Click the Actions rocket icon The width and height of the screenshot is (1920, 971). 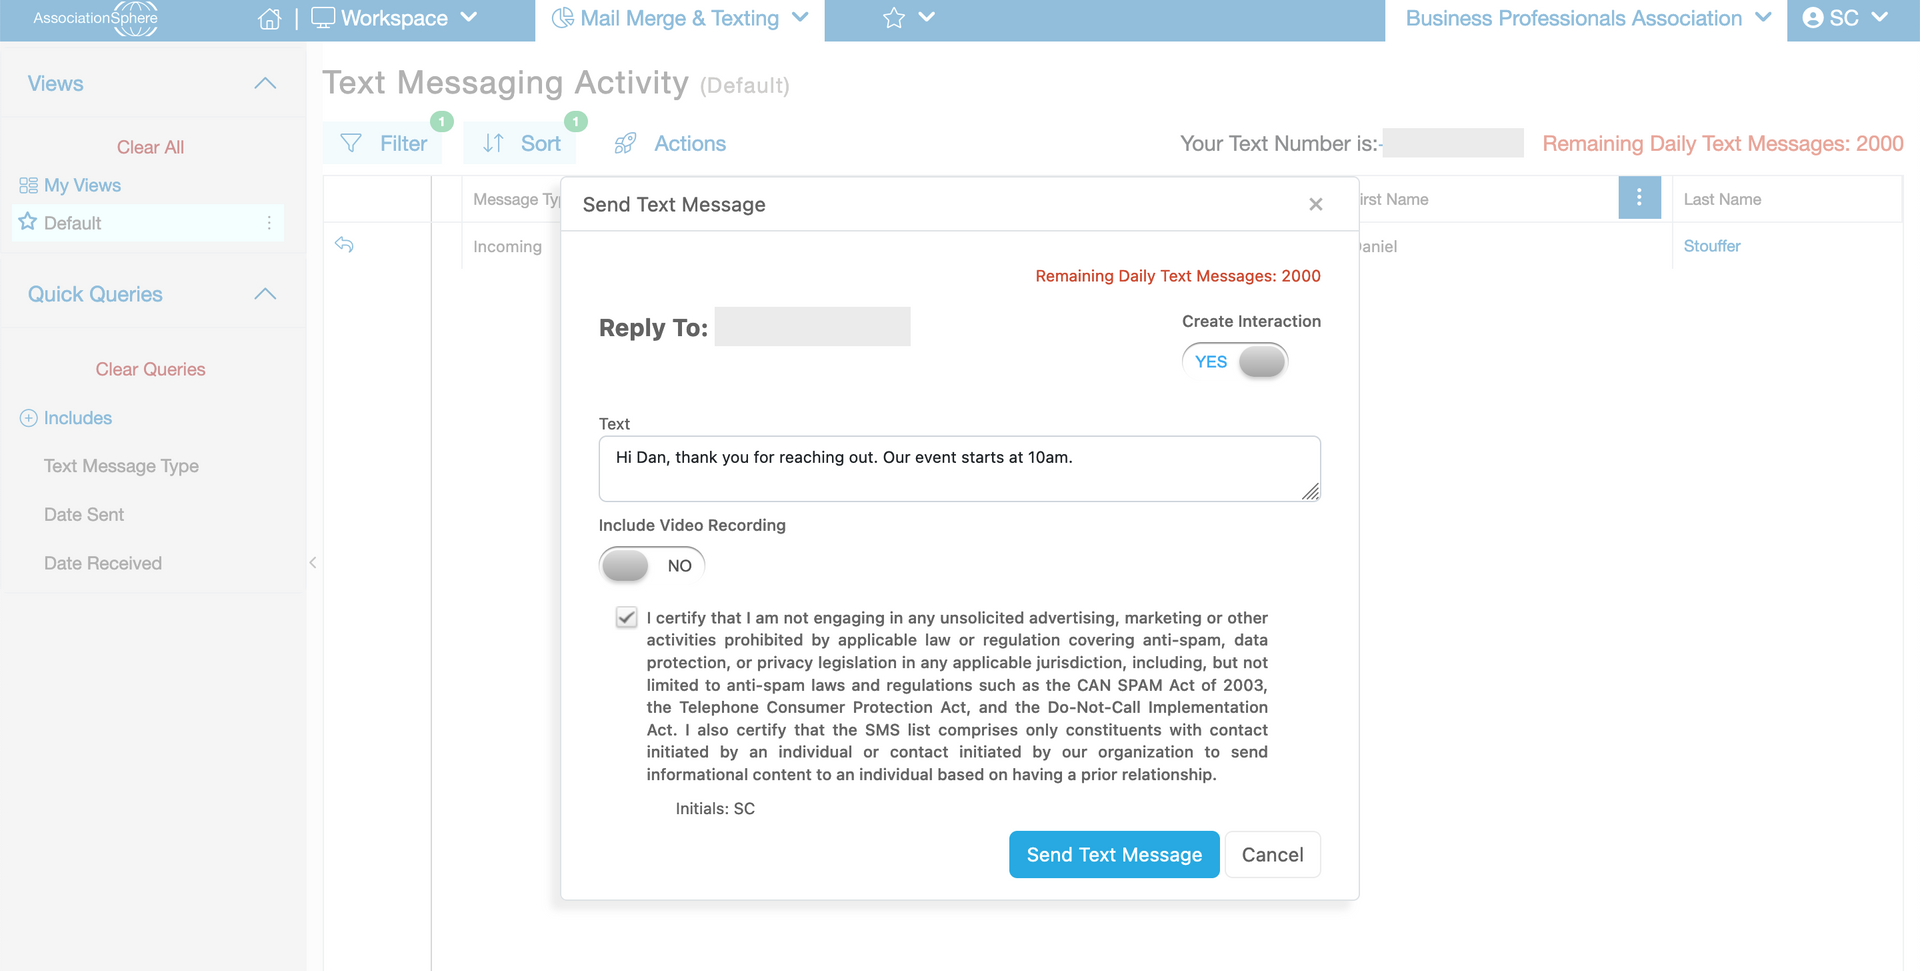[x=625, y=143]
